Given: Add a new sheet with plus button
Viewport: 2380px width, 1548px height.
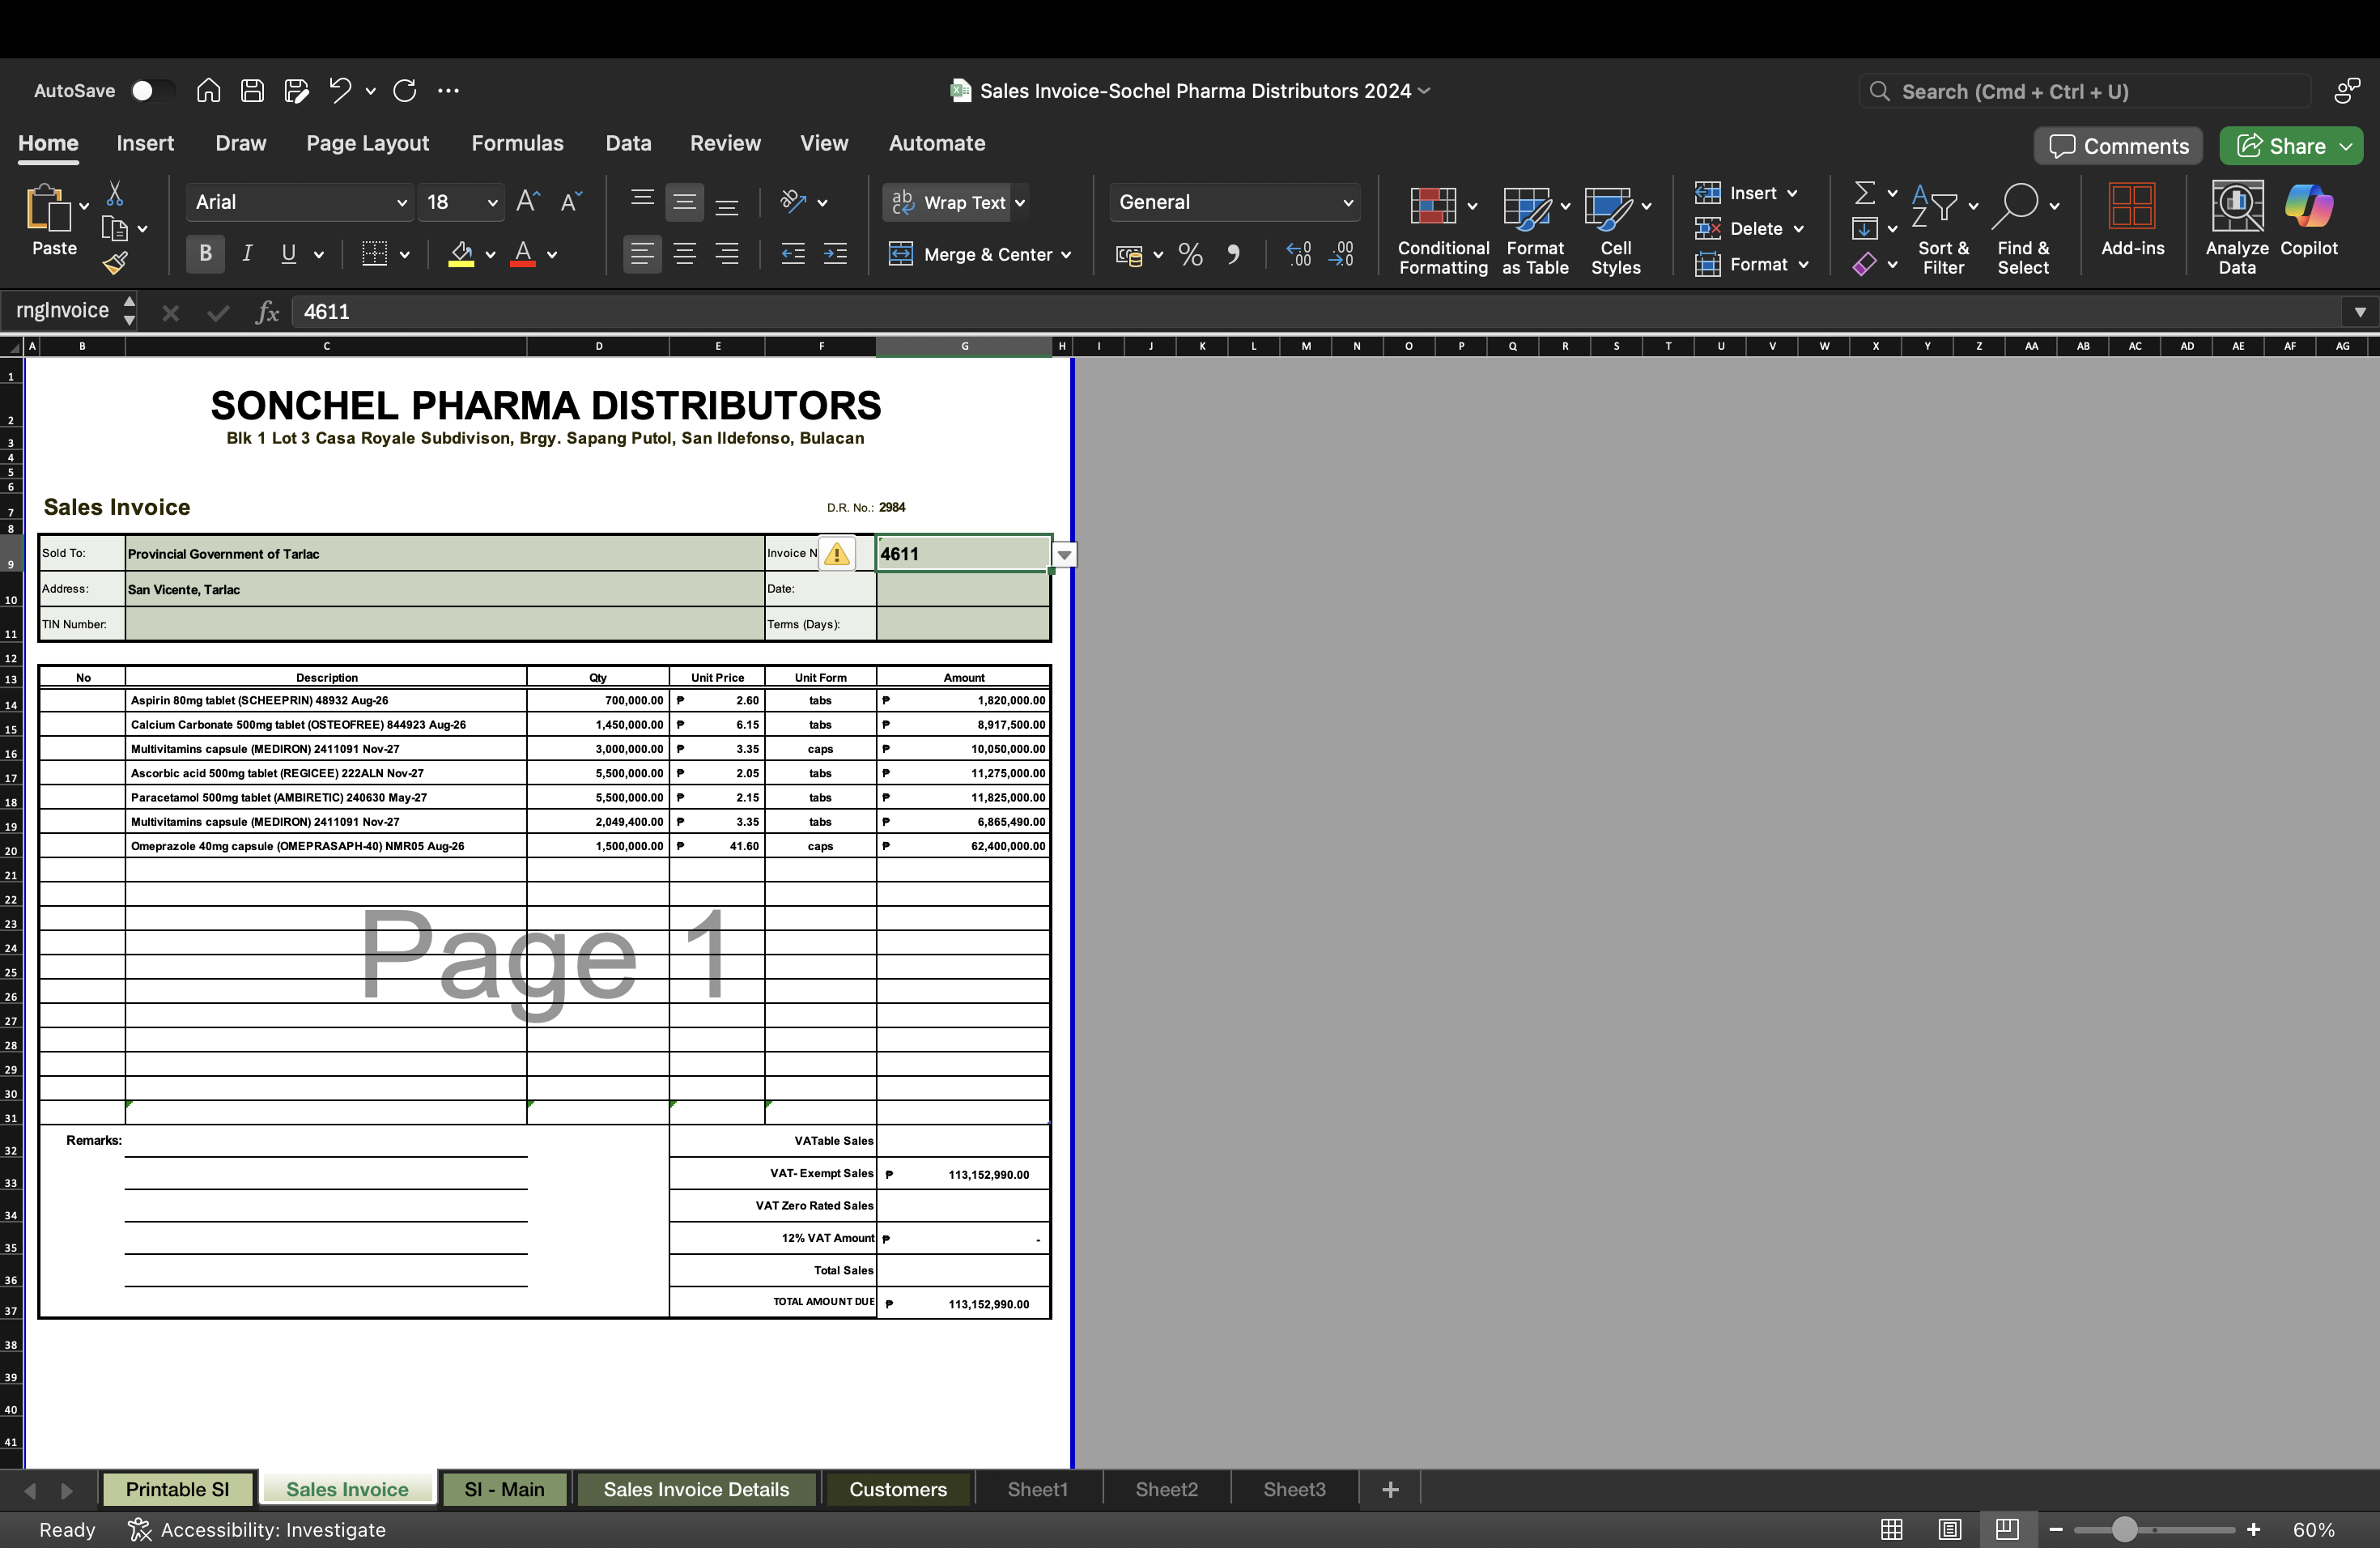Looking at the screenshot, I should pyautogui.click(x=1390, y=1490).
